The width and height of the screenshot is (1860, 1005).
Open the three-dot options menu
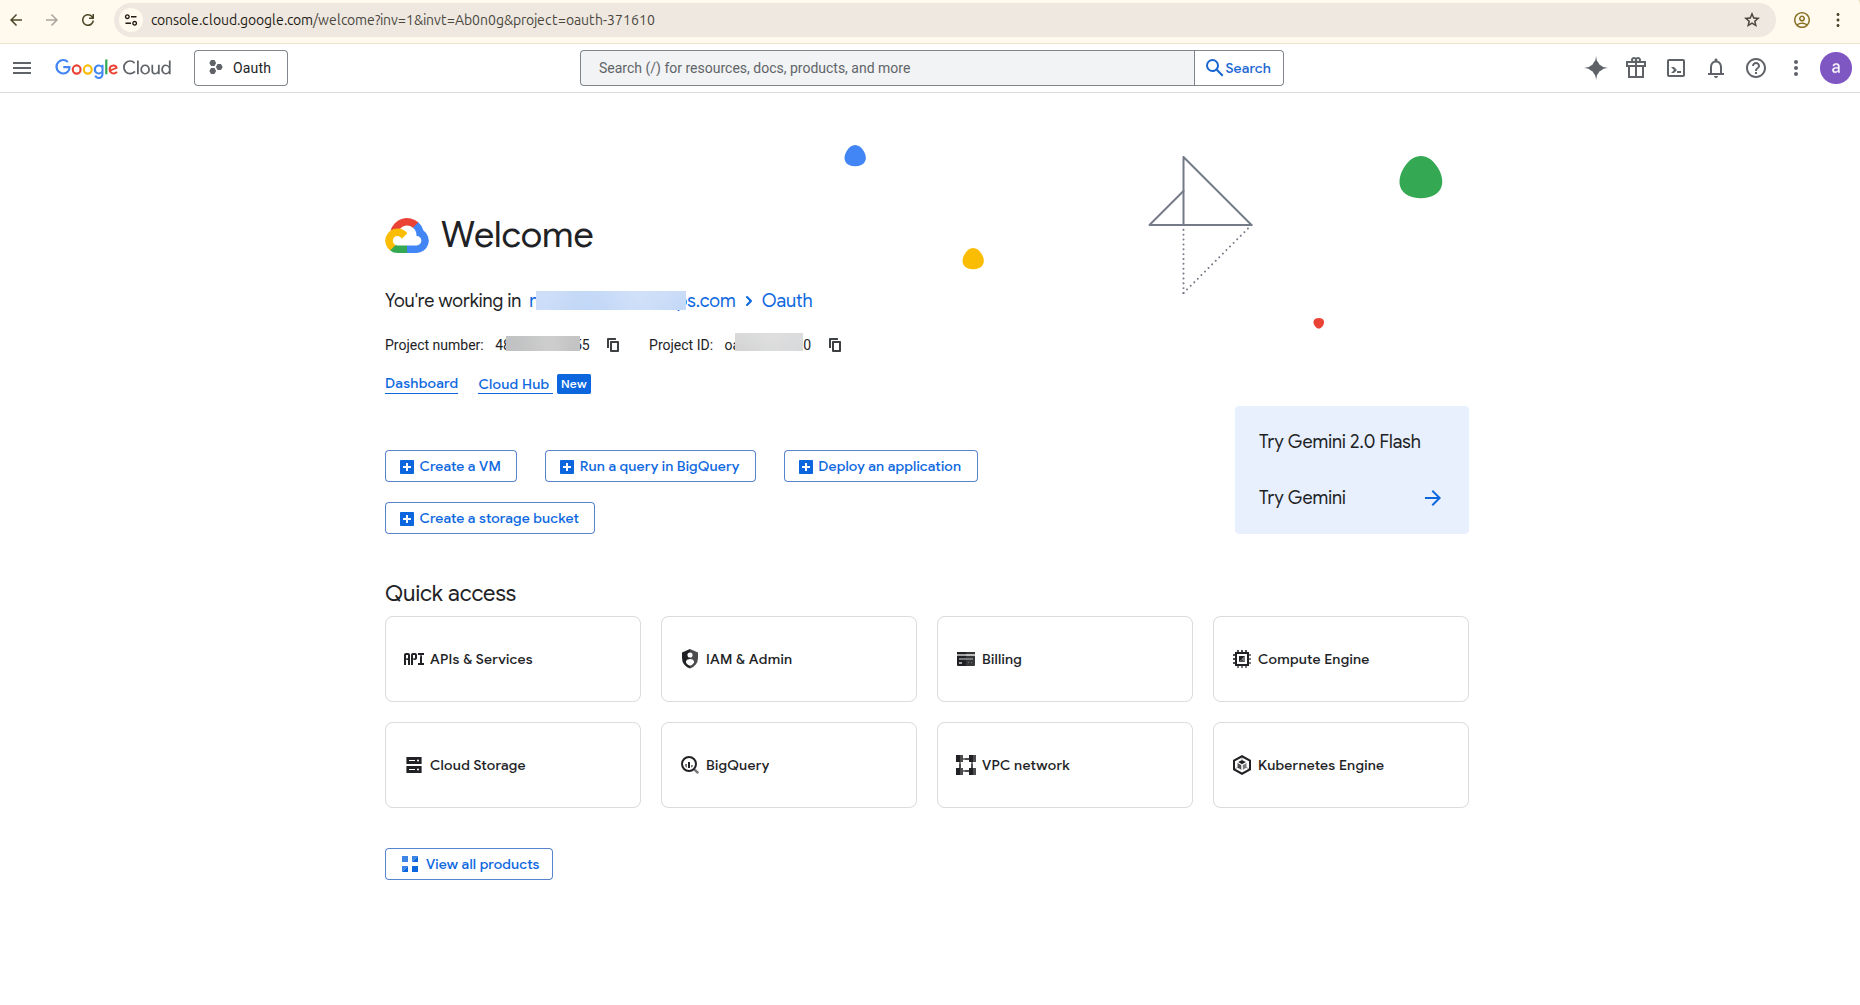(x=1796, y=68)
